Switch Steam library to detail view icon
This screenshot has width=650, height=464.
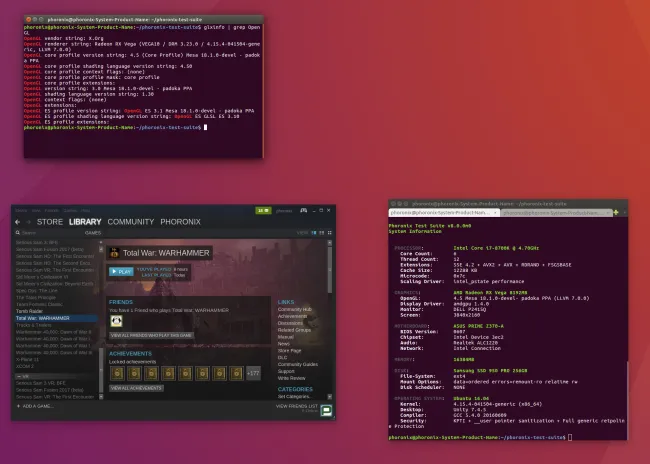click(x=314, y=233)
